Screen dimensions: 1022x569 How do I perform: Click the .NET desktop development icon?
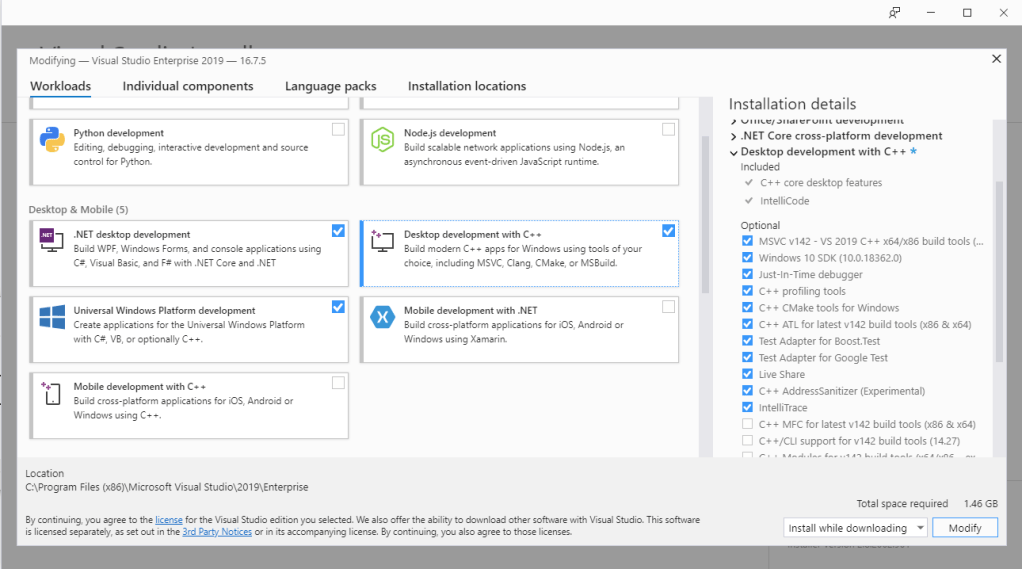pos(52,241)
